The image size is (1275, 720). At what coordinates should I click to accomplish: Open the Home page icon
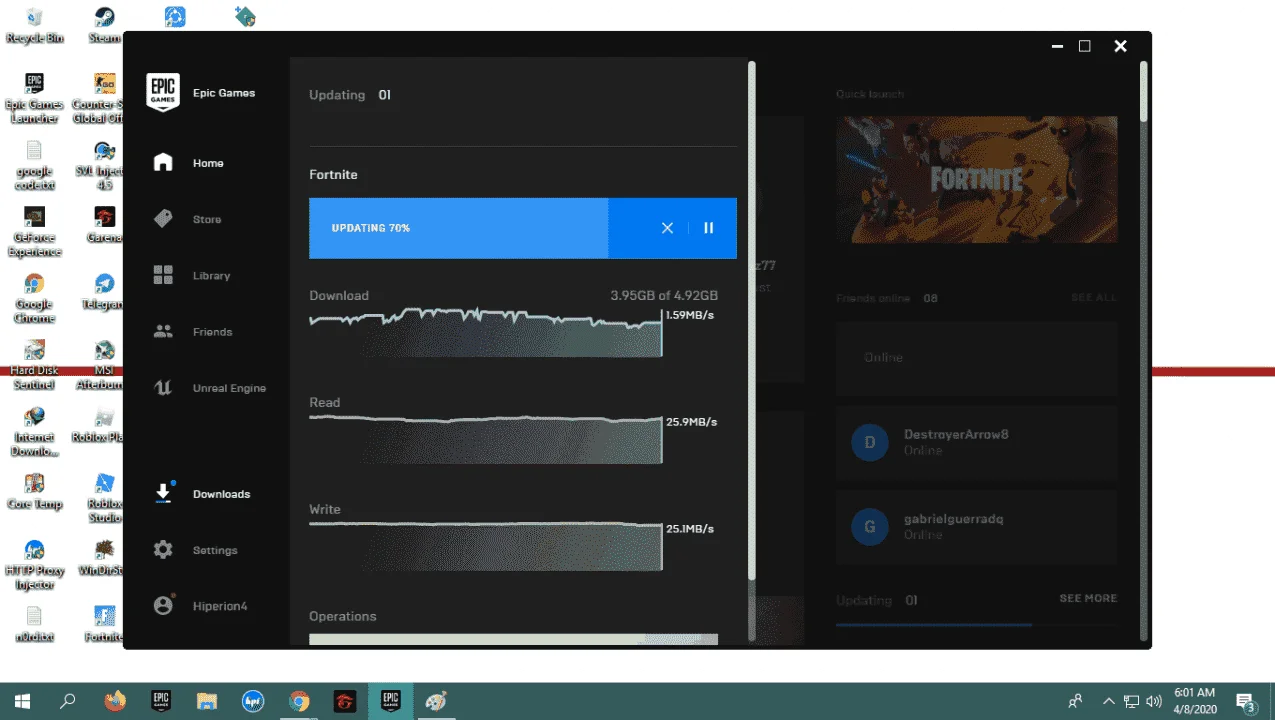163,162
